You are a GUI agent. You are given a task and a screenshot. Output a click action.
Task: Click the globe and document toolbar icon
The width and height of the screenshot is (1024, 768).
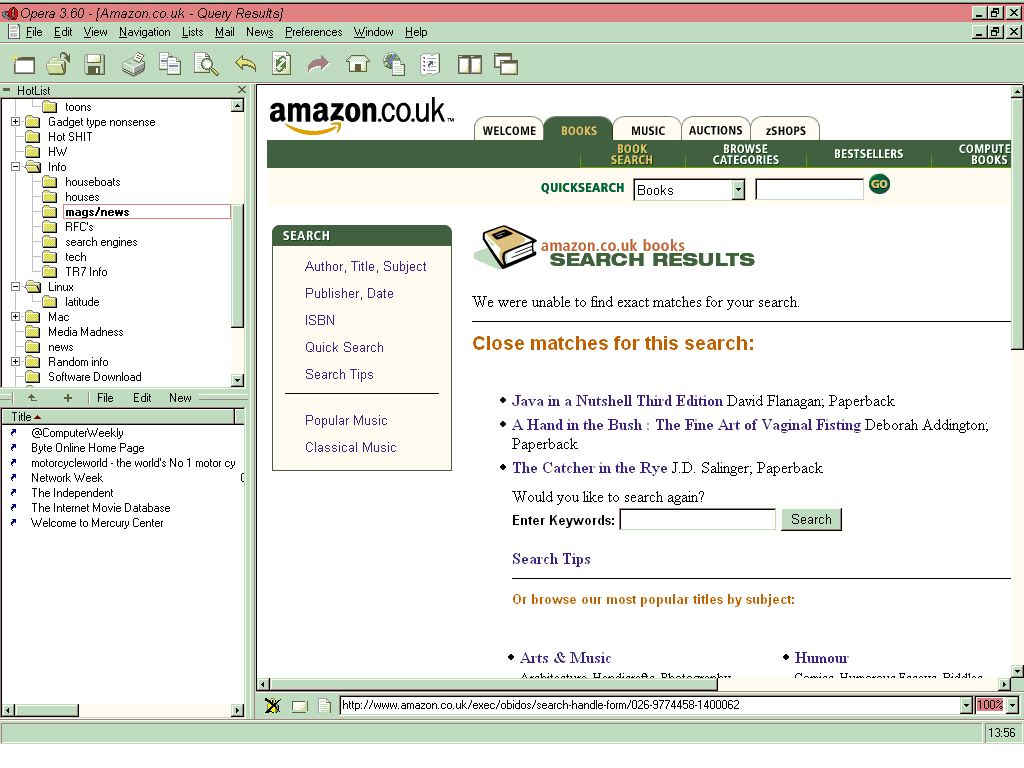[394, 64]
